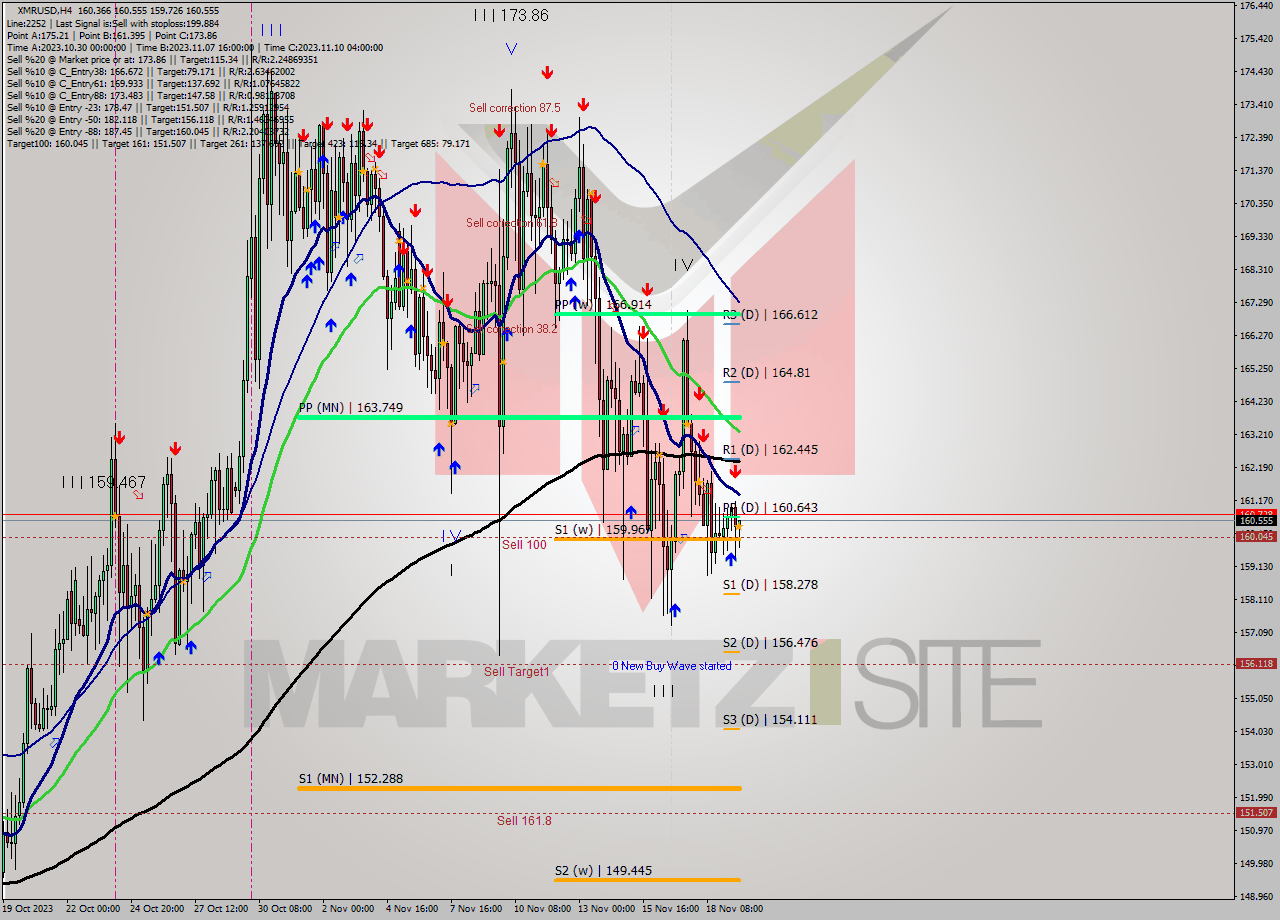Click the '7 Nov 16:00' time axis label
Viewport: 1280px width, 920px height.
[475, 909]
